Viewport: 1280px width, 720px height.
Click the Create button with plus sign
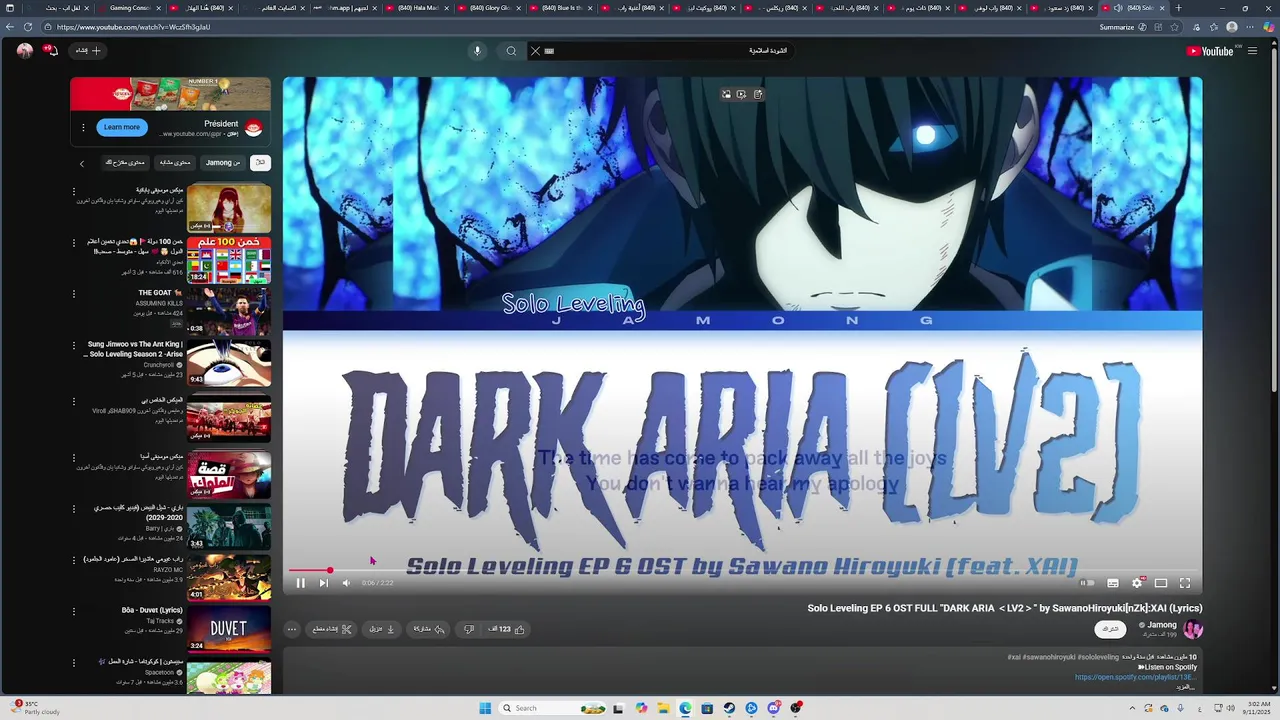89,50
